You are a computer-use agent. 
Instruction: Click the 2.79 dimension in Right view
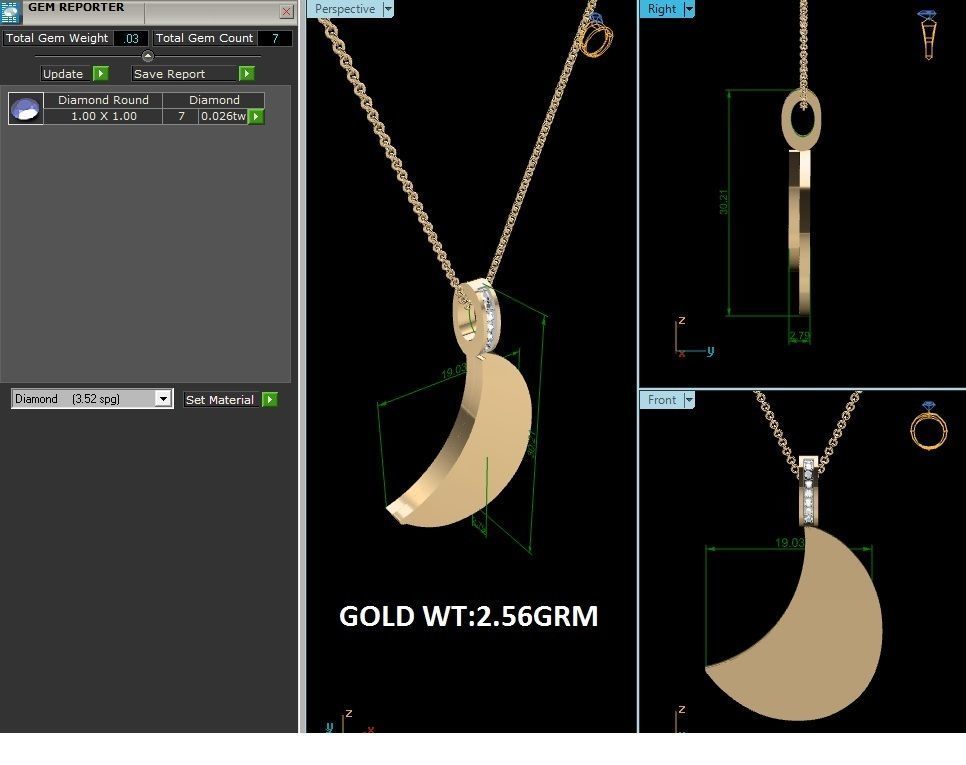(800, 336)
